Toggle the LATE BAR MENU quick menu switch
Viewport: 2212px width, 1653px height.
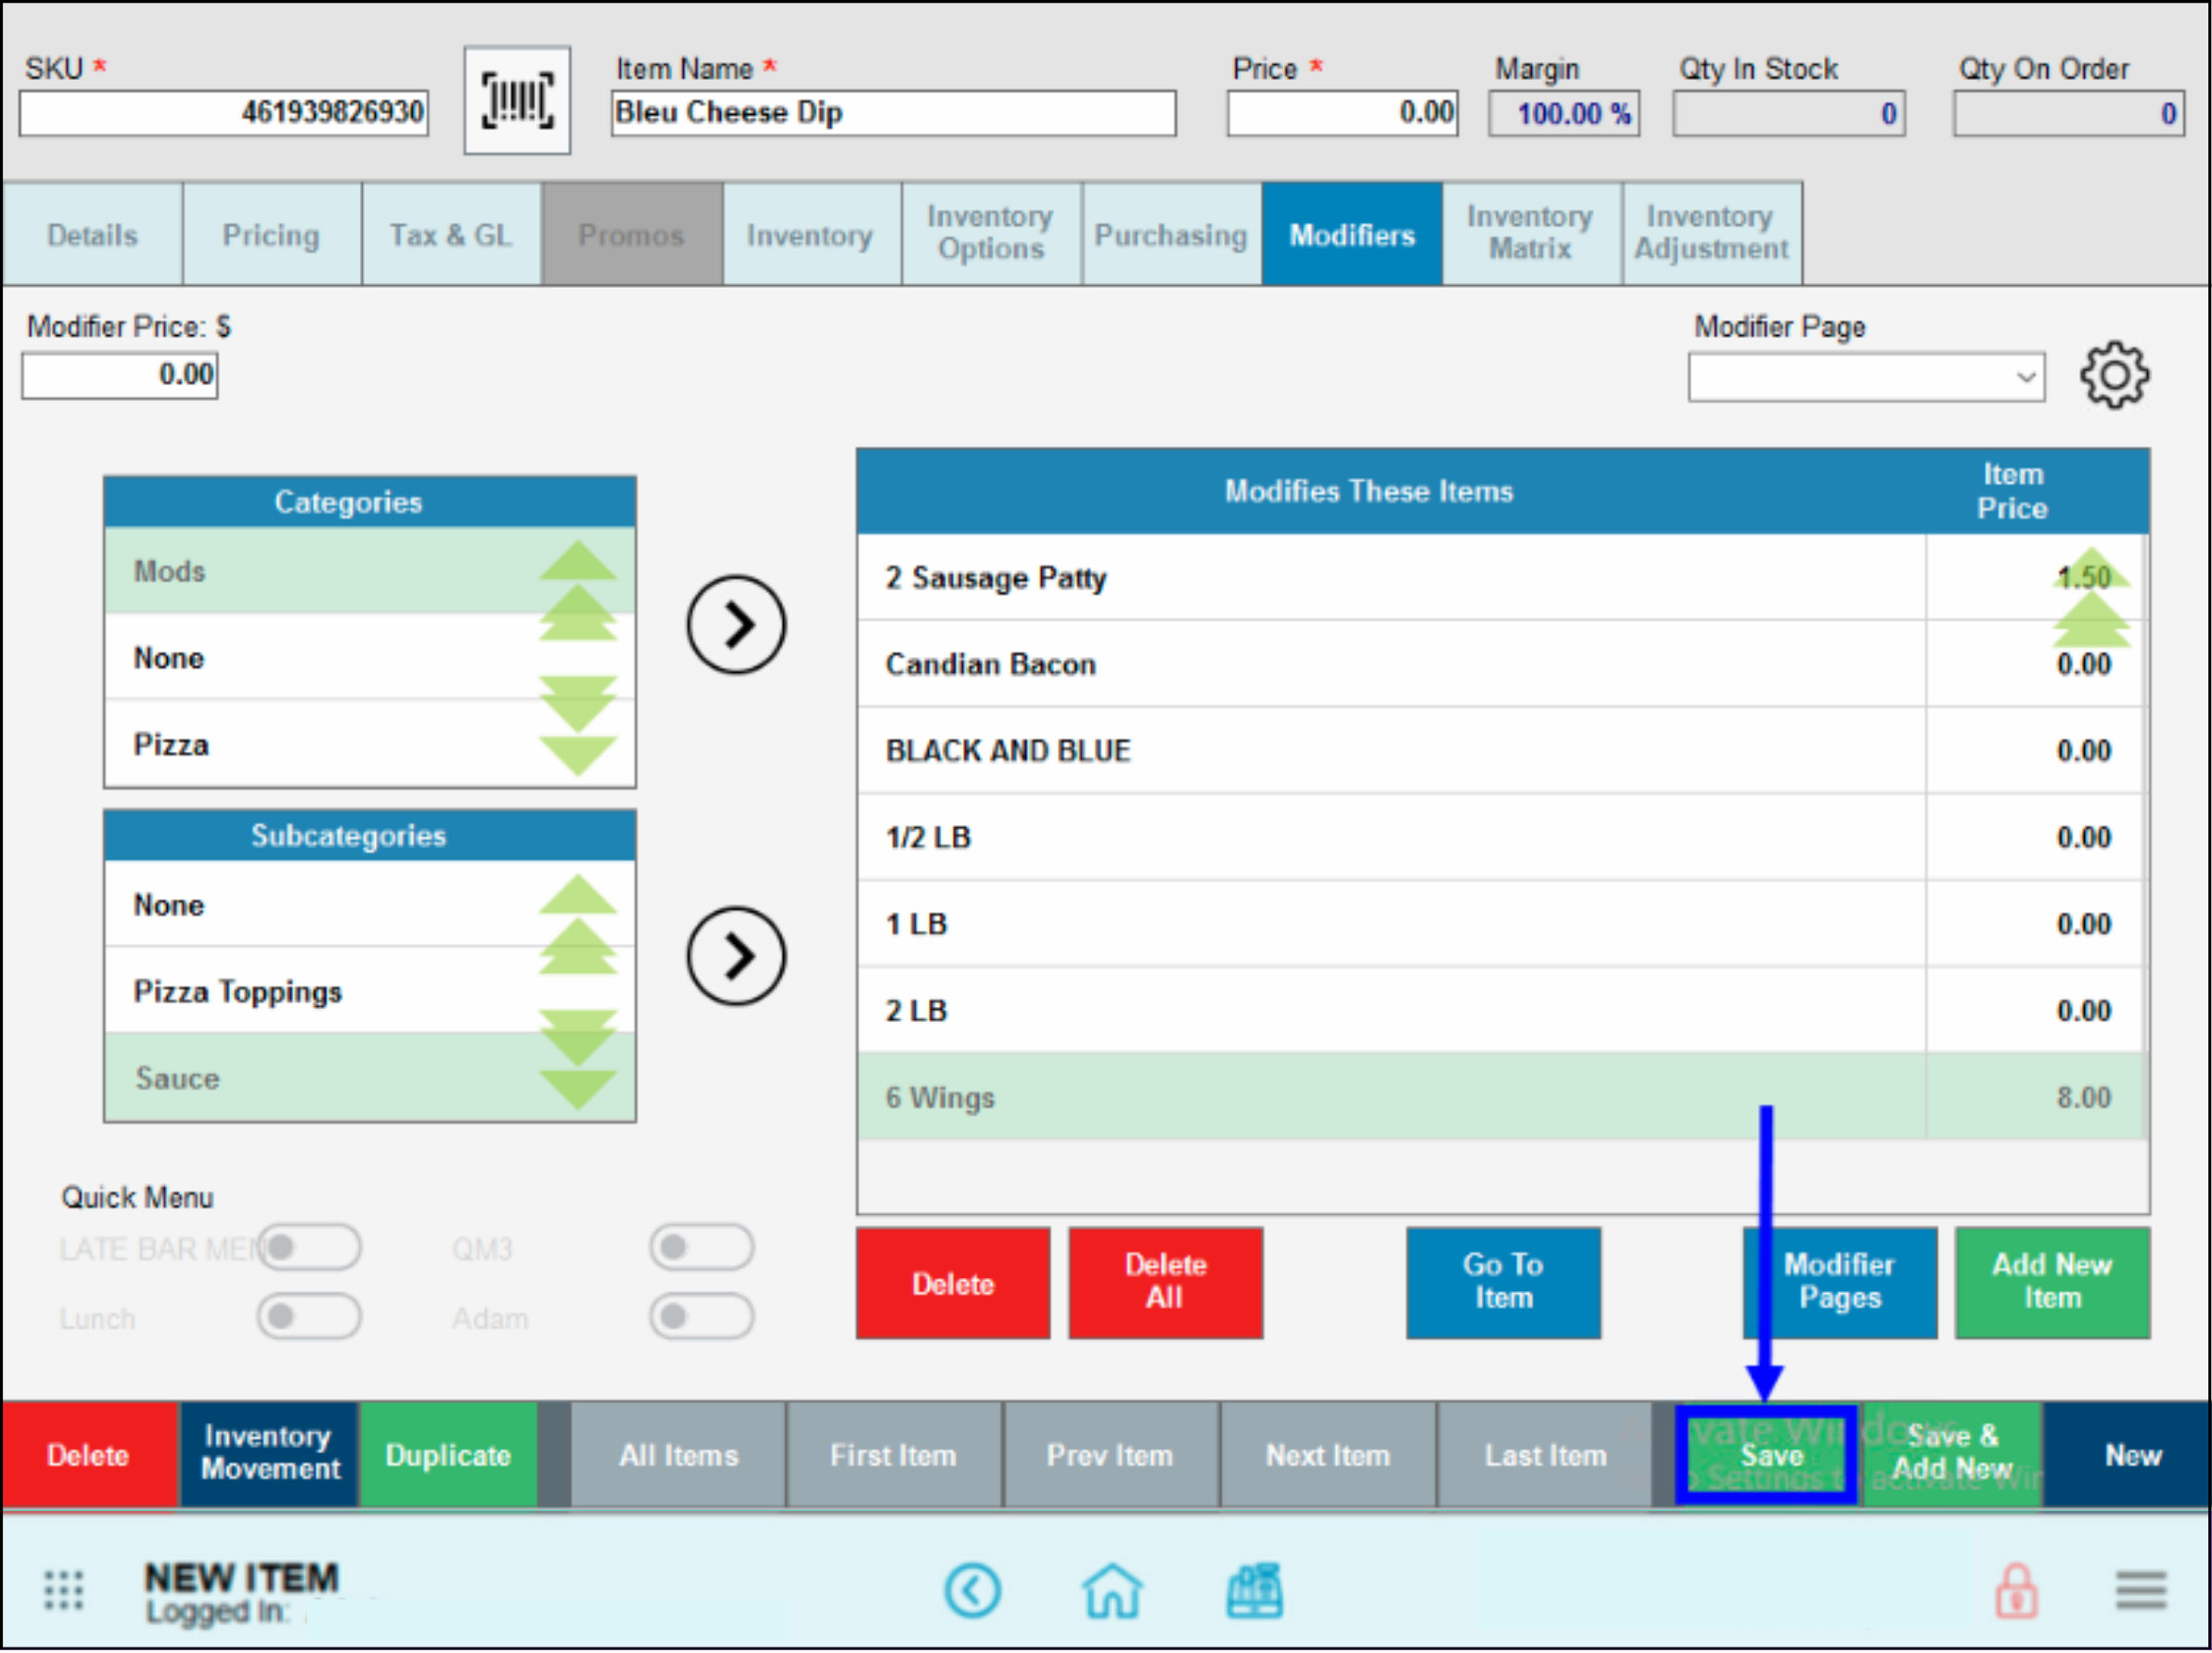309,1247
